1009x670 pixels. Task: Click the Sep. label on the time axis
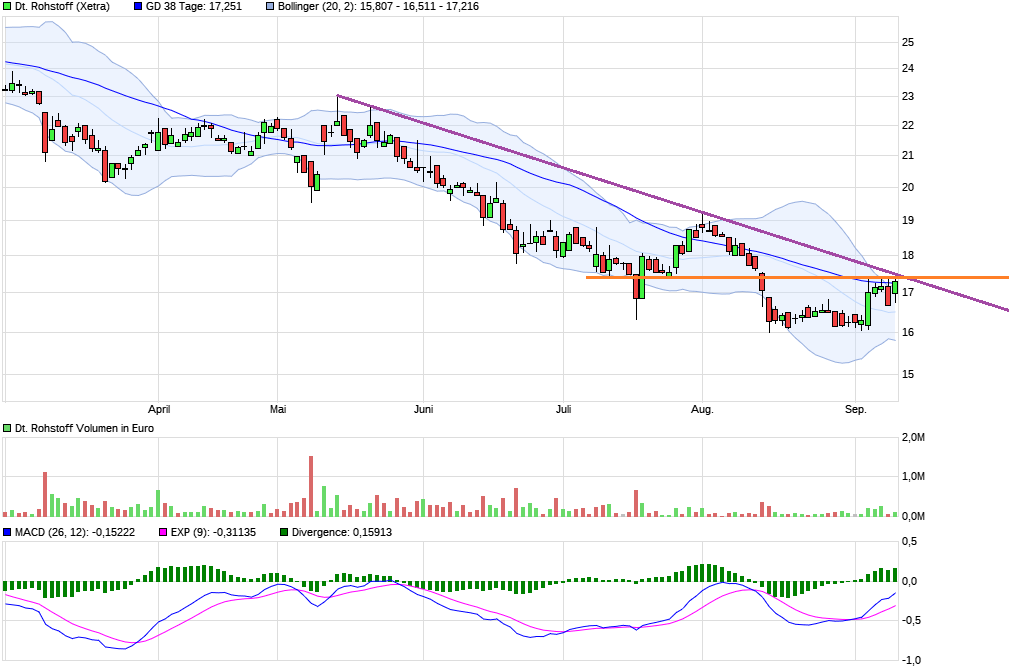coord(856,409)
